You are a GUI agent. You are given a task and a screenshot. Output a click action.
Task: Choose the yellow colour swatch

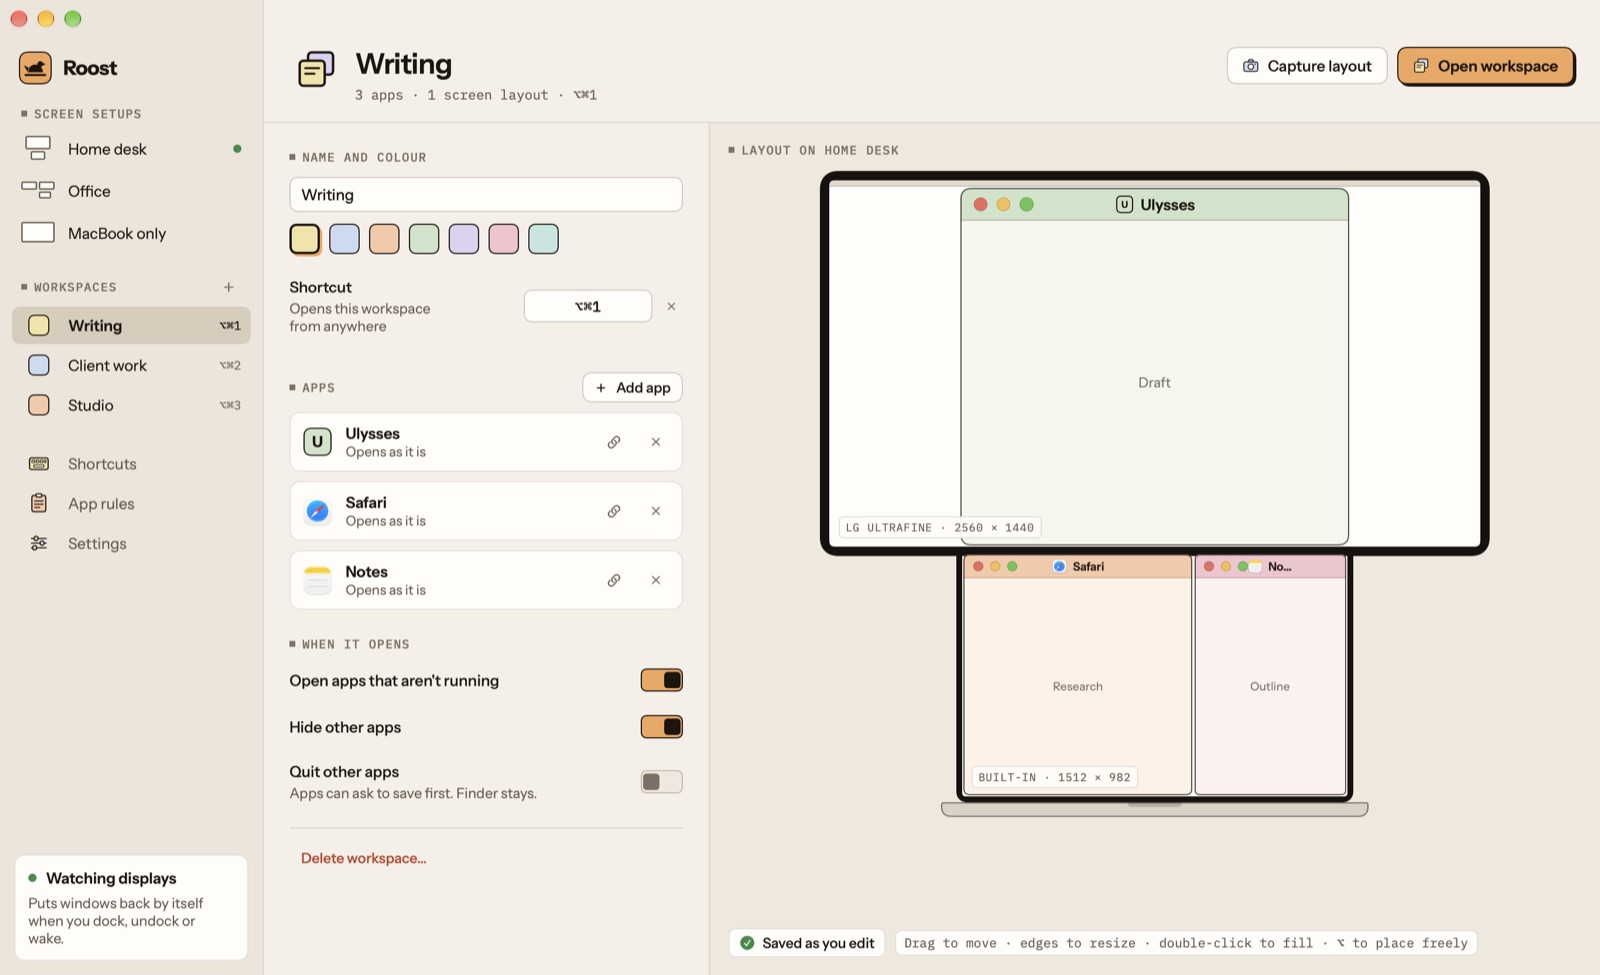click(305, 239)
